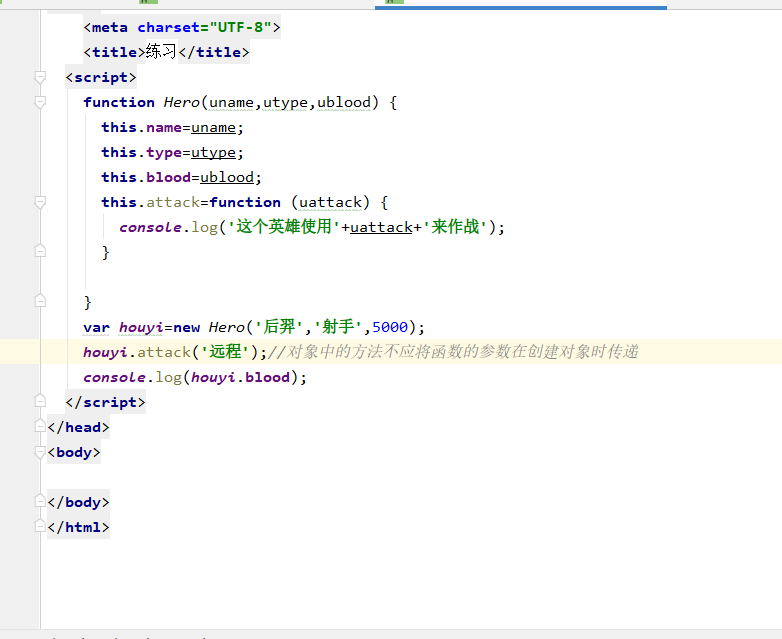Collapse the this.attack function fold marker

40,202
